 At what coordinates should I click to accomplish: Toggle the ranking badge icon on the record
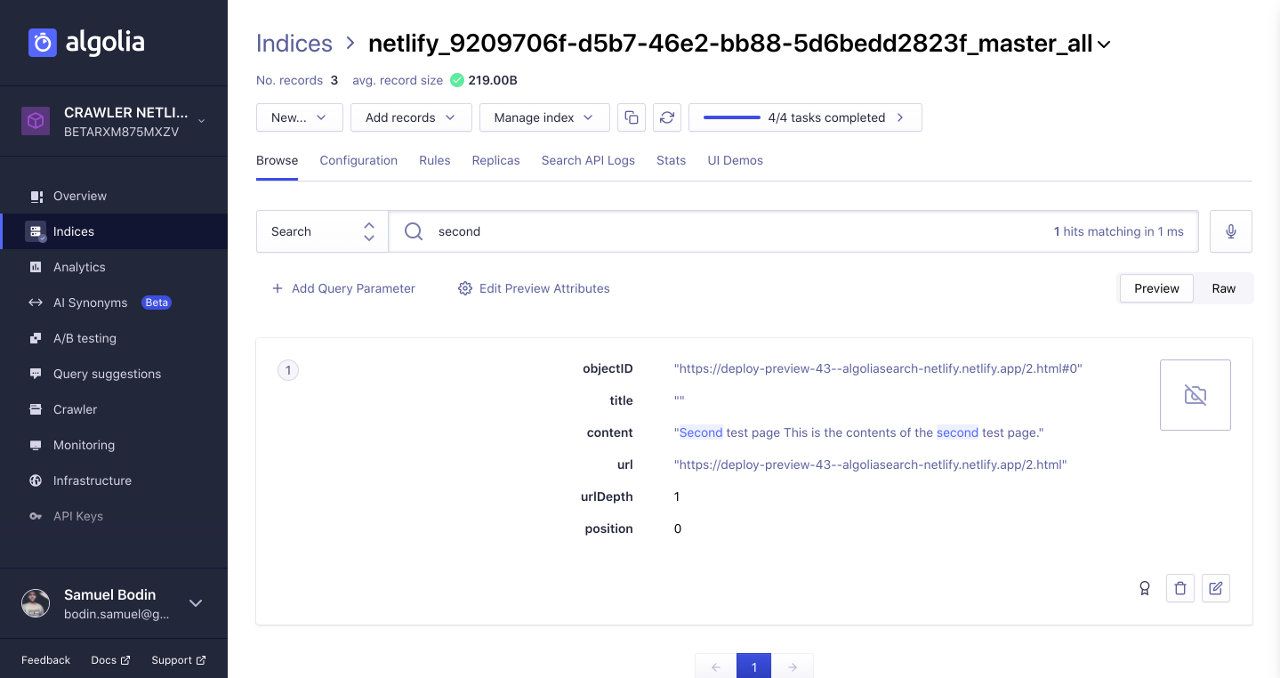point(1144,588)
